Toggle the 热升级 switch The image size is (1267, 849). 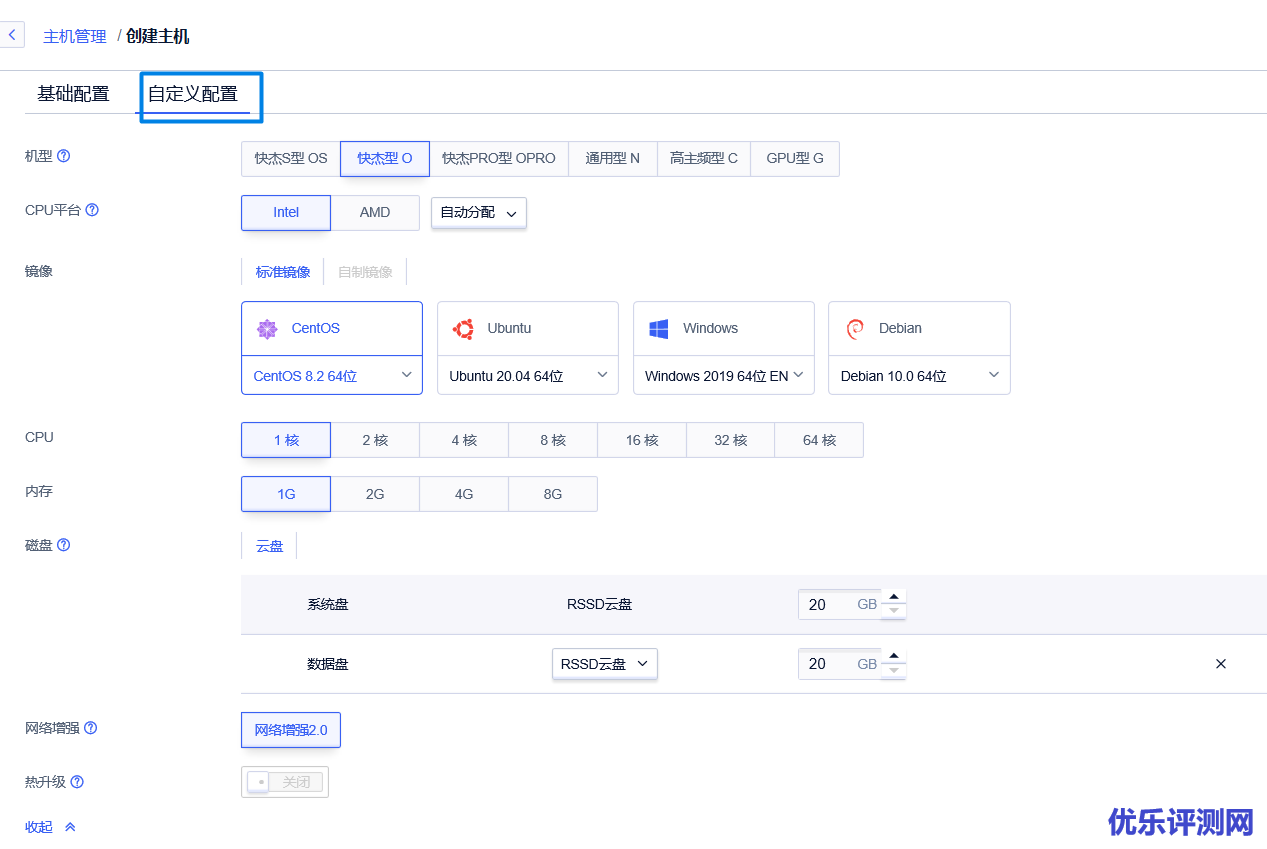284,782
